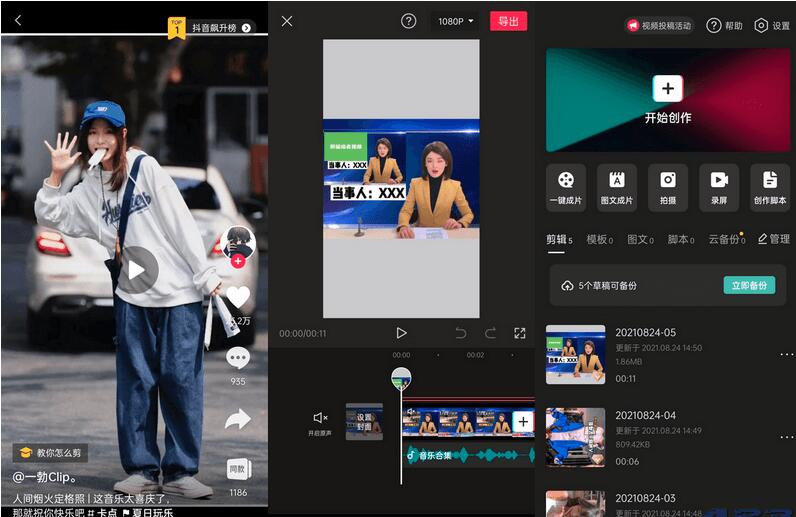Switch to the 剪辑 tab
Image resolution: width=796 pixels, height=517 pixels.
(559, 240)
